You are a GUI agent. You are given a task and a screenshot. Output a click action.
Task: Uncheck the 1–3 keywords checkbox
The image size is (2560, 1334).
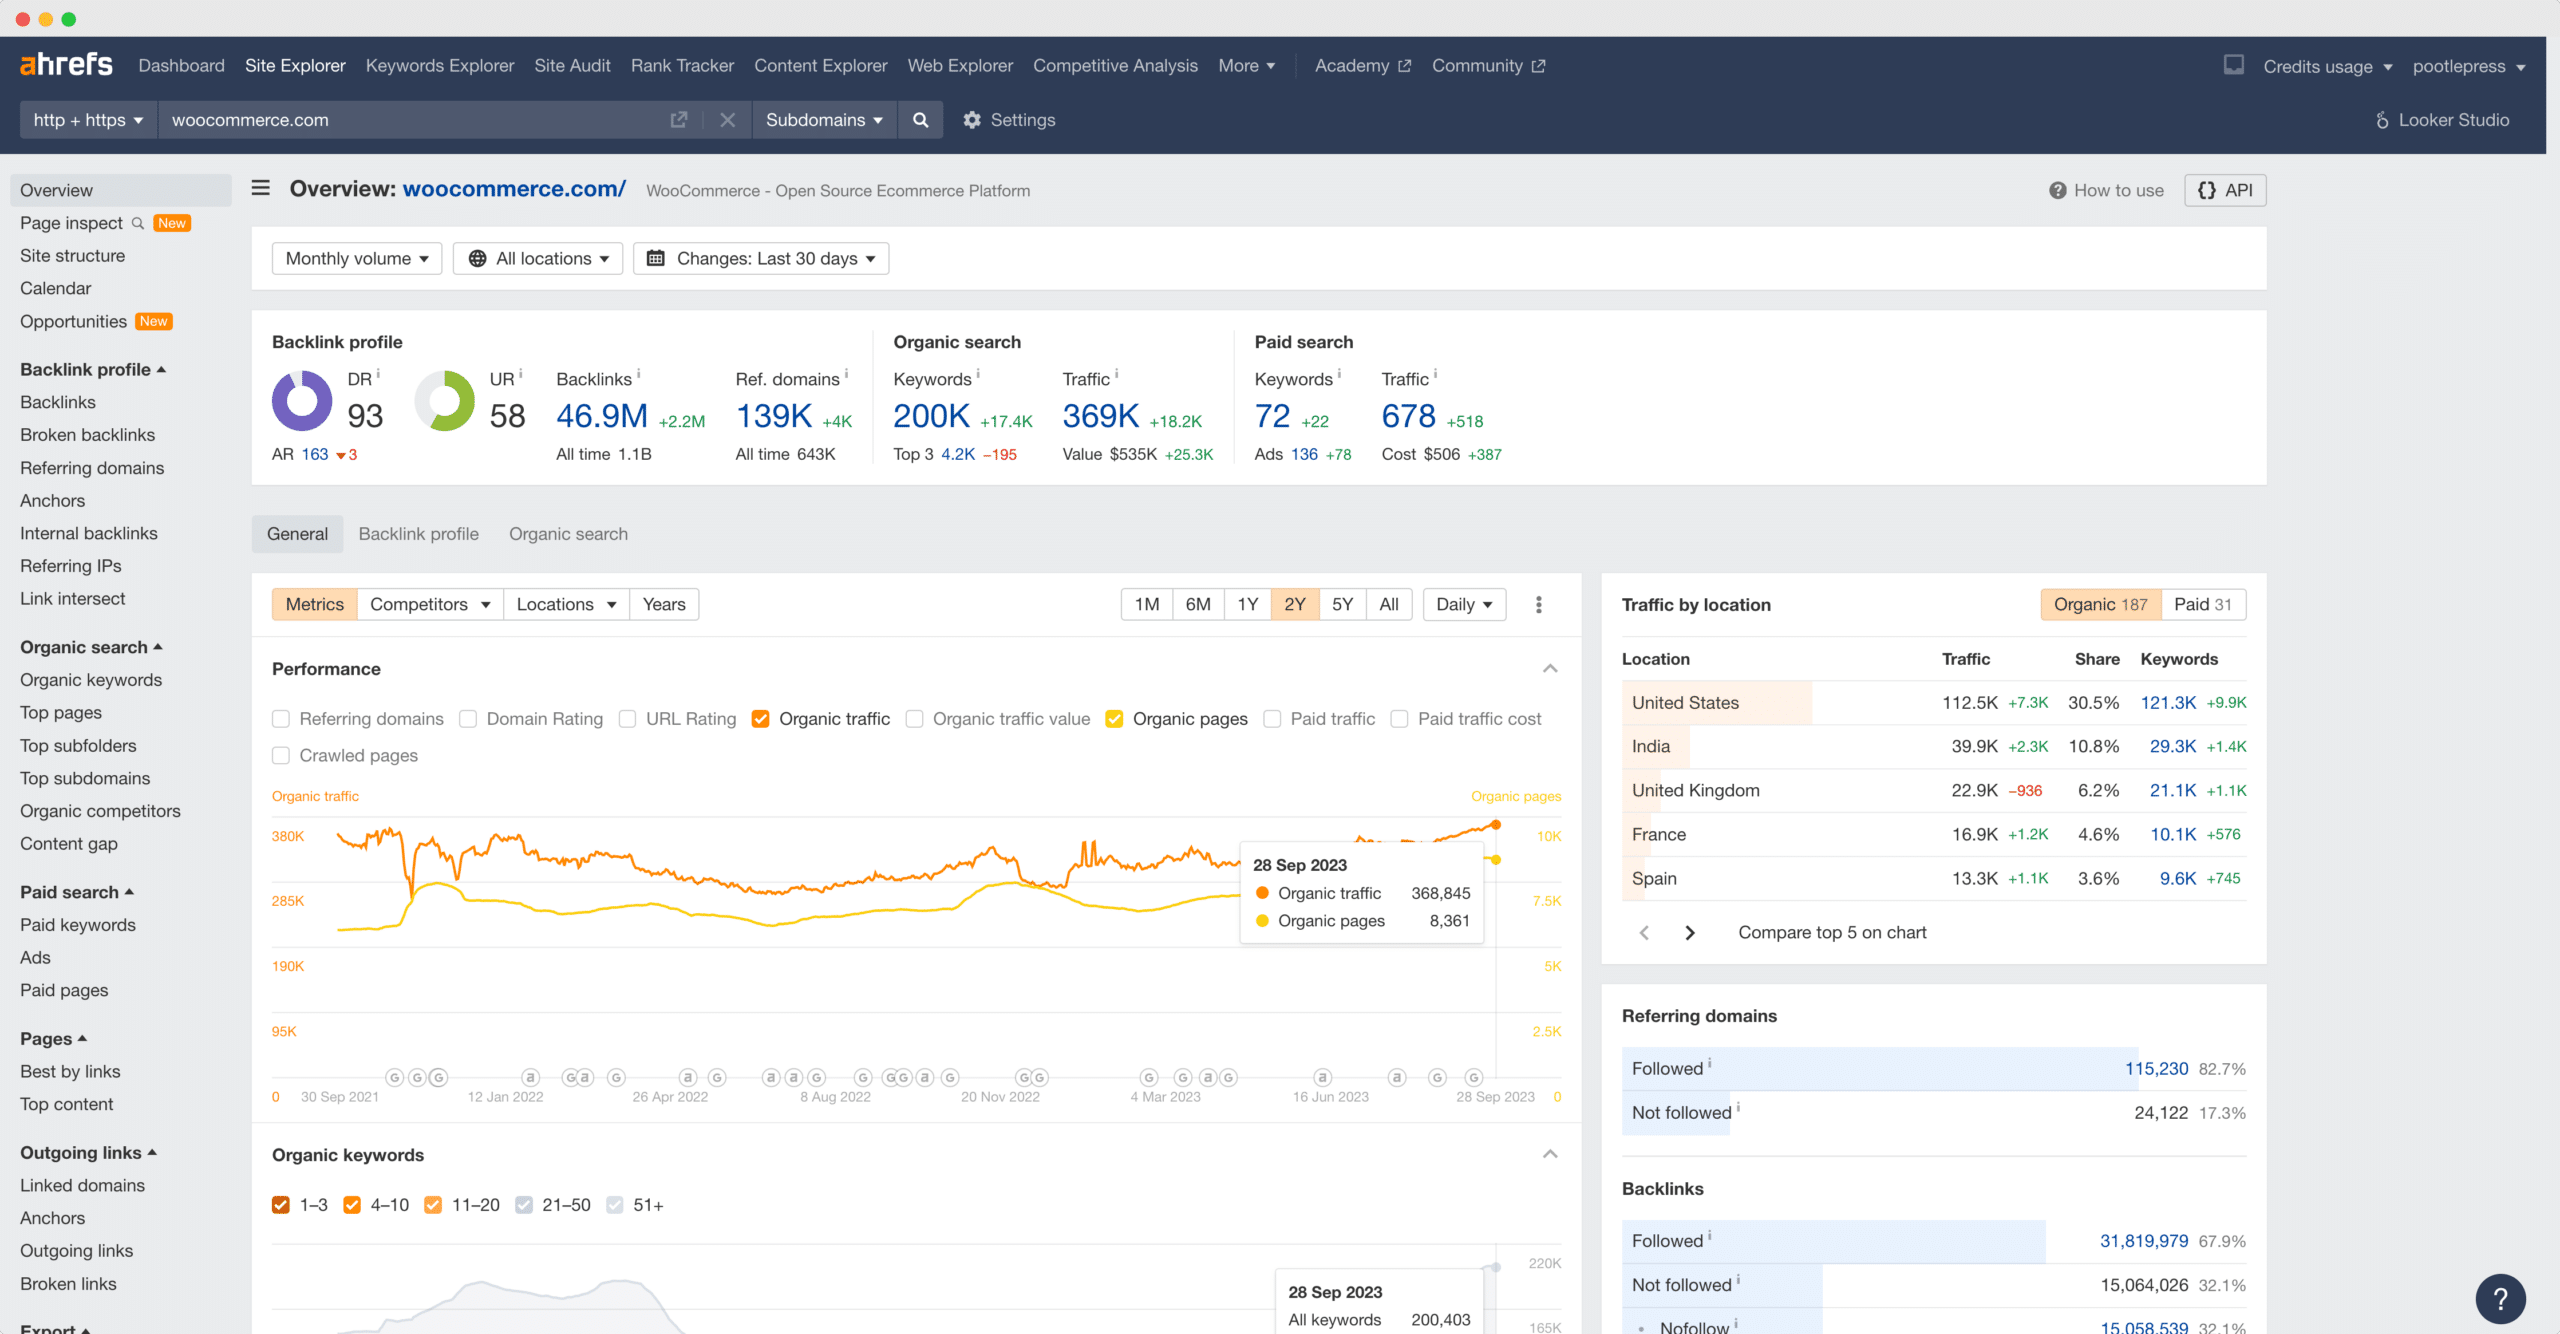pos(281,1205)
